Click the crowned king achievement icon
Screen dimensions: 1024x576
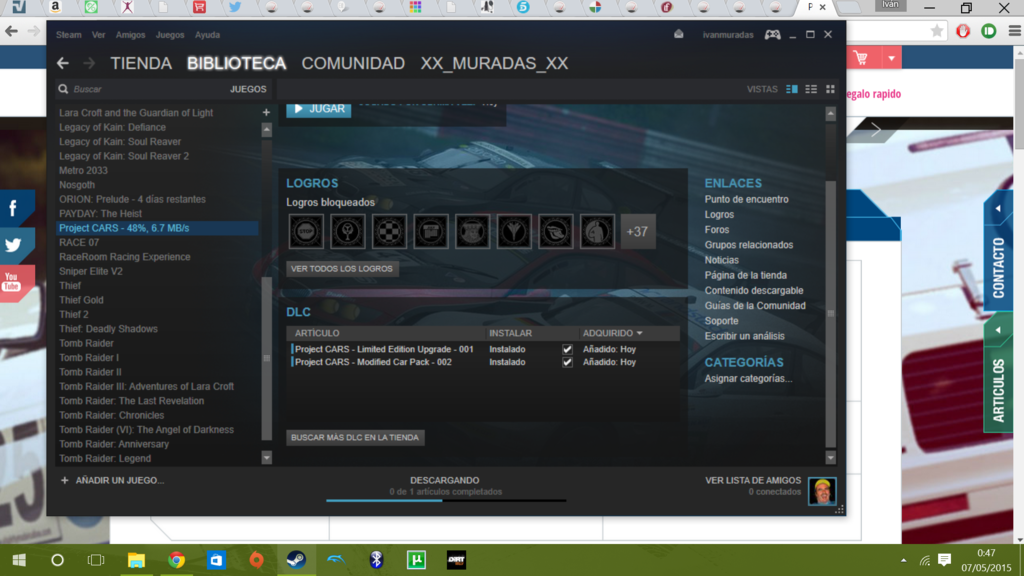[x=472, y=231]
